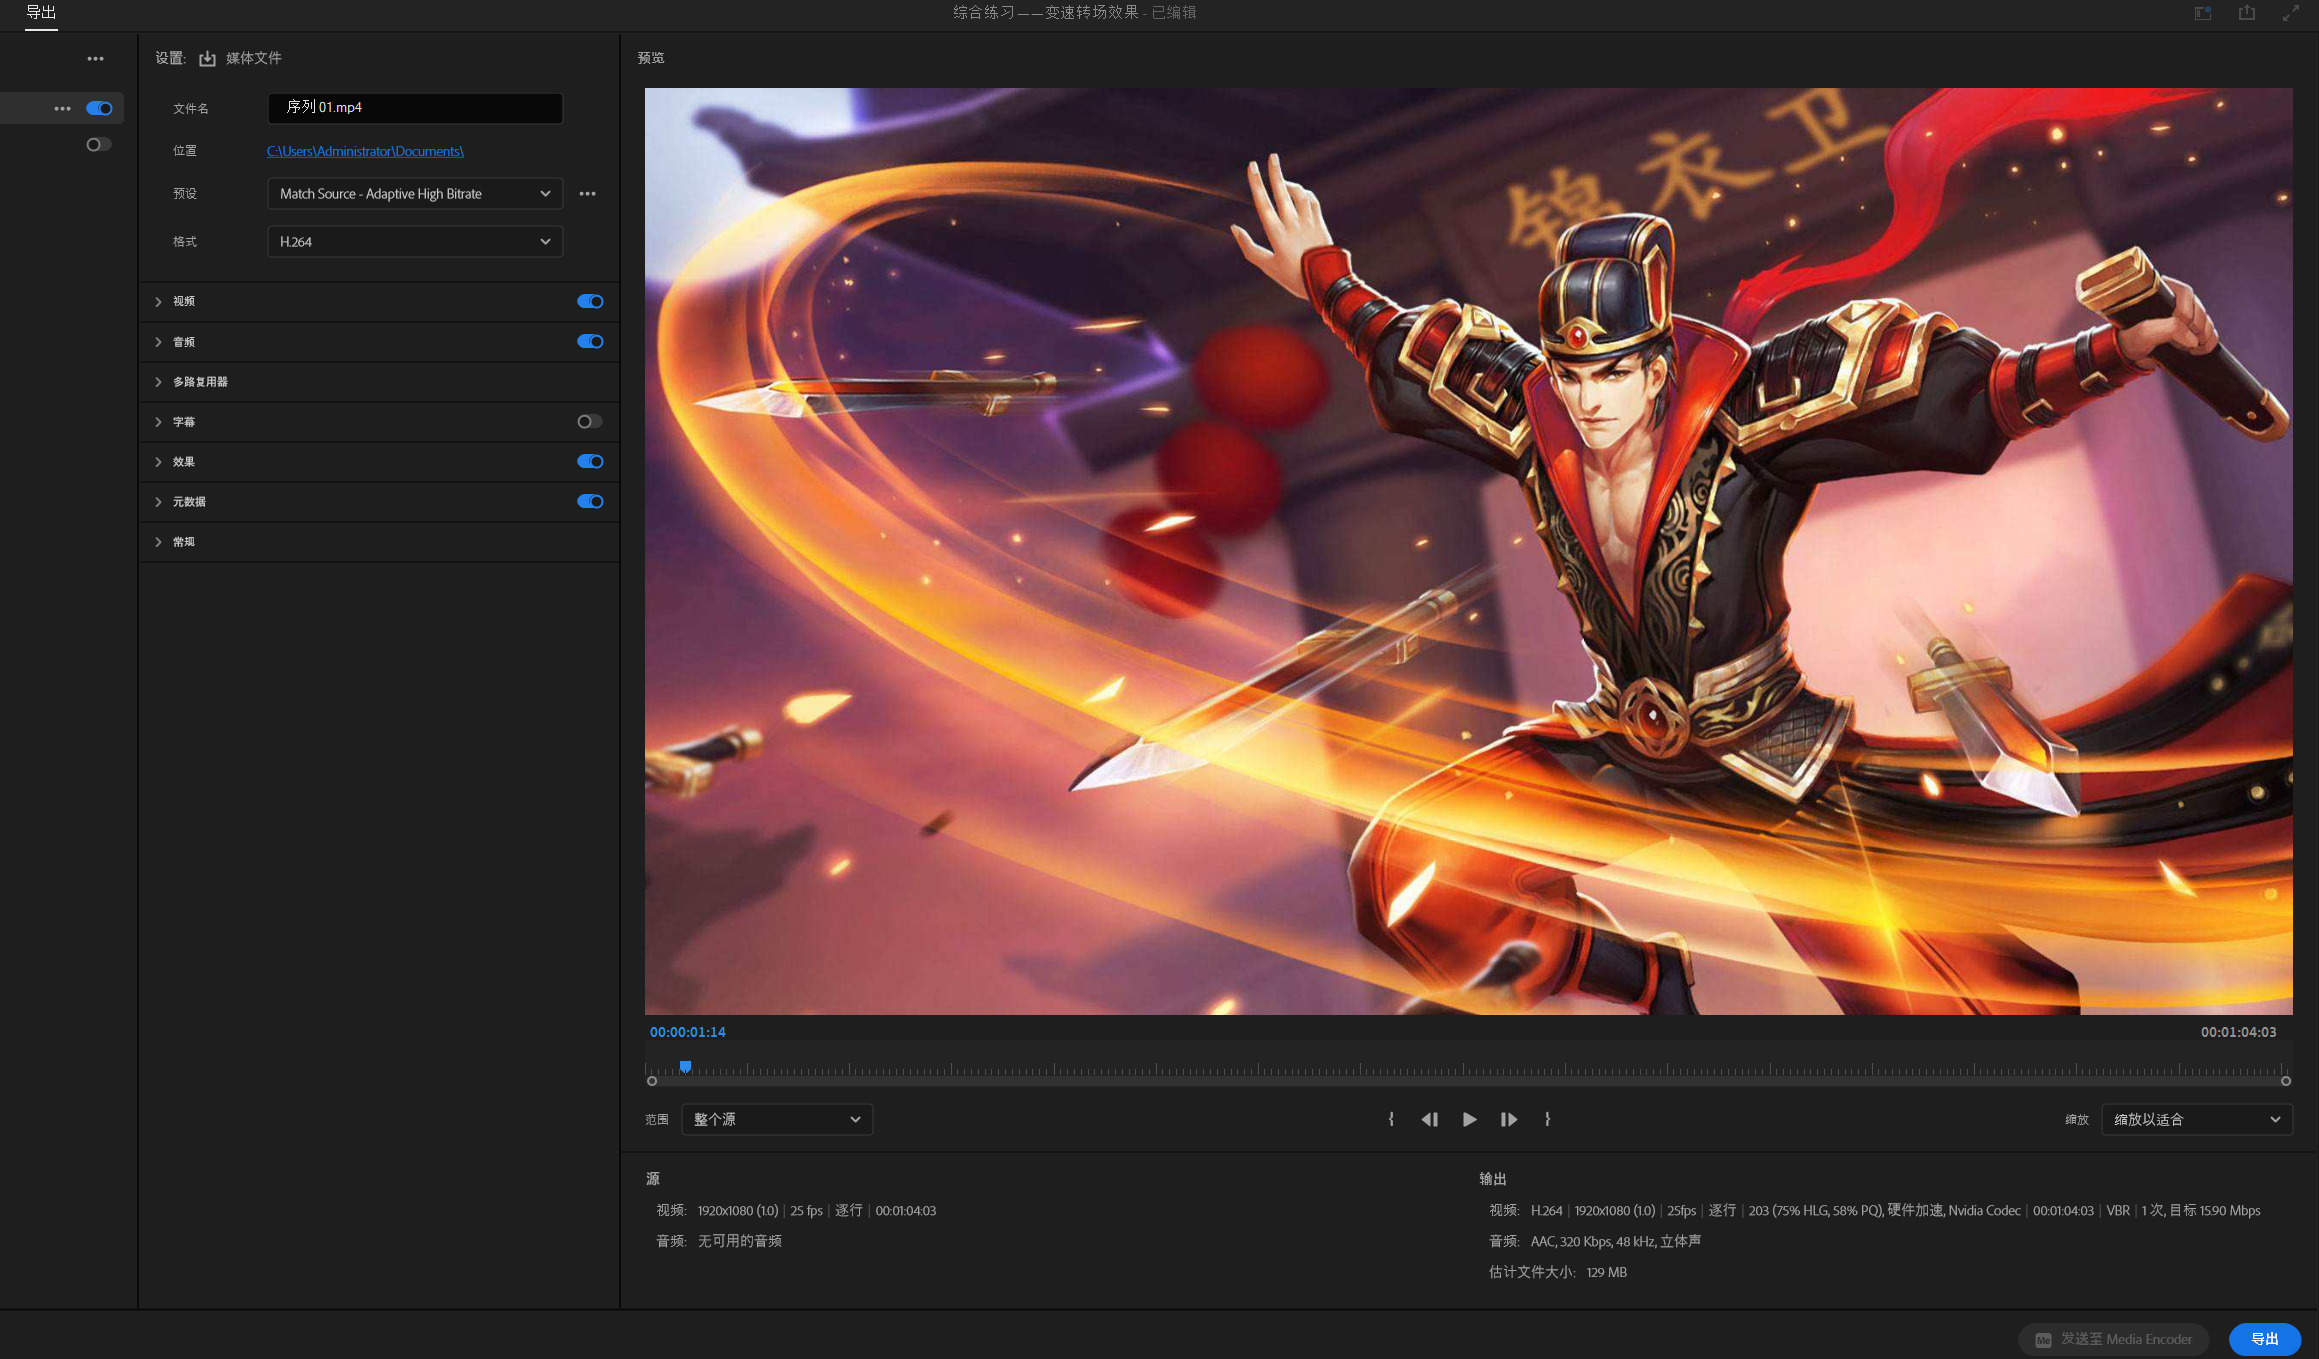Disable the 视频 video export toggle
2319x1359 pixels.
[590, 301]
